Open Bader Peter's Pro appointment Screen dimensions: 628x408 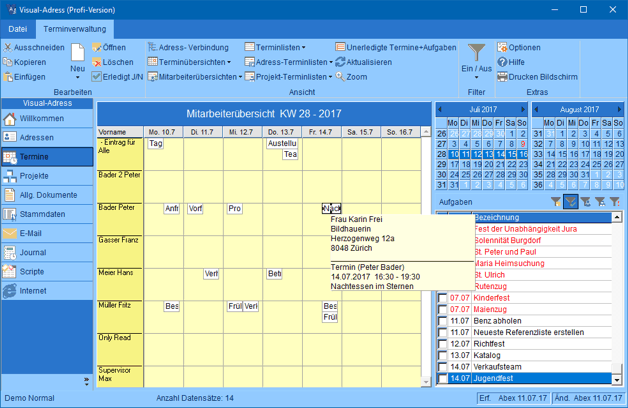point(234,209)
